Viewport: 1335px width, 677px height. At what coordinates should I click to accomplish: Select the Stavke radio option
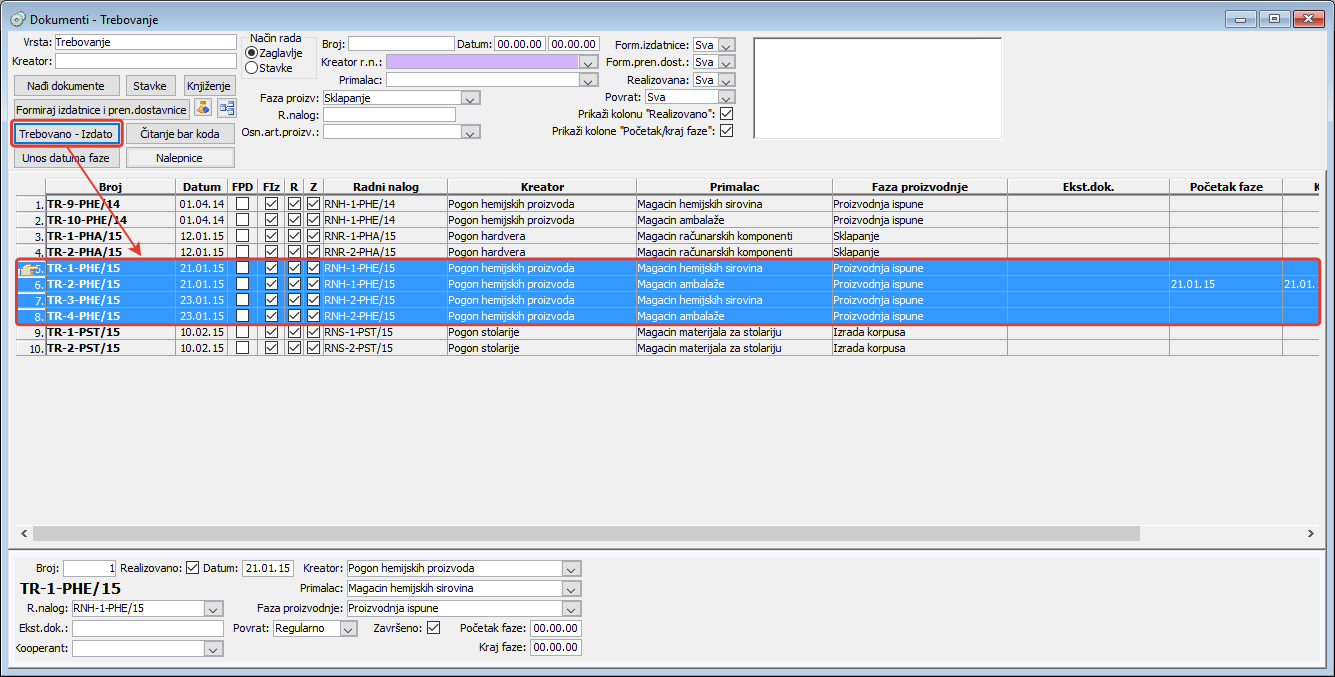click(252, 68)
